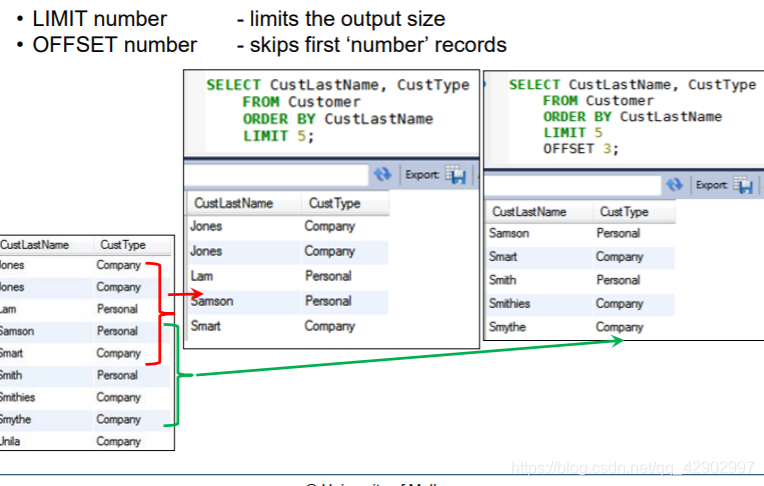Click SELECT line in first SQL editor

tap(338, 85)
